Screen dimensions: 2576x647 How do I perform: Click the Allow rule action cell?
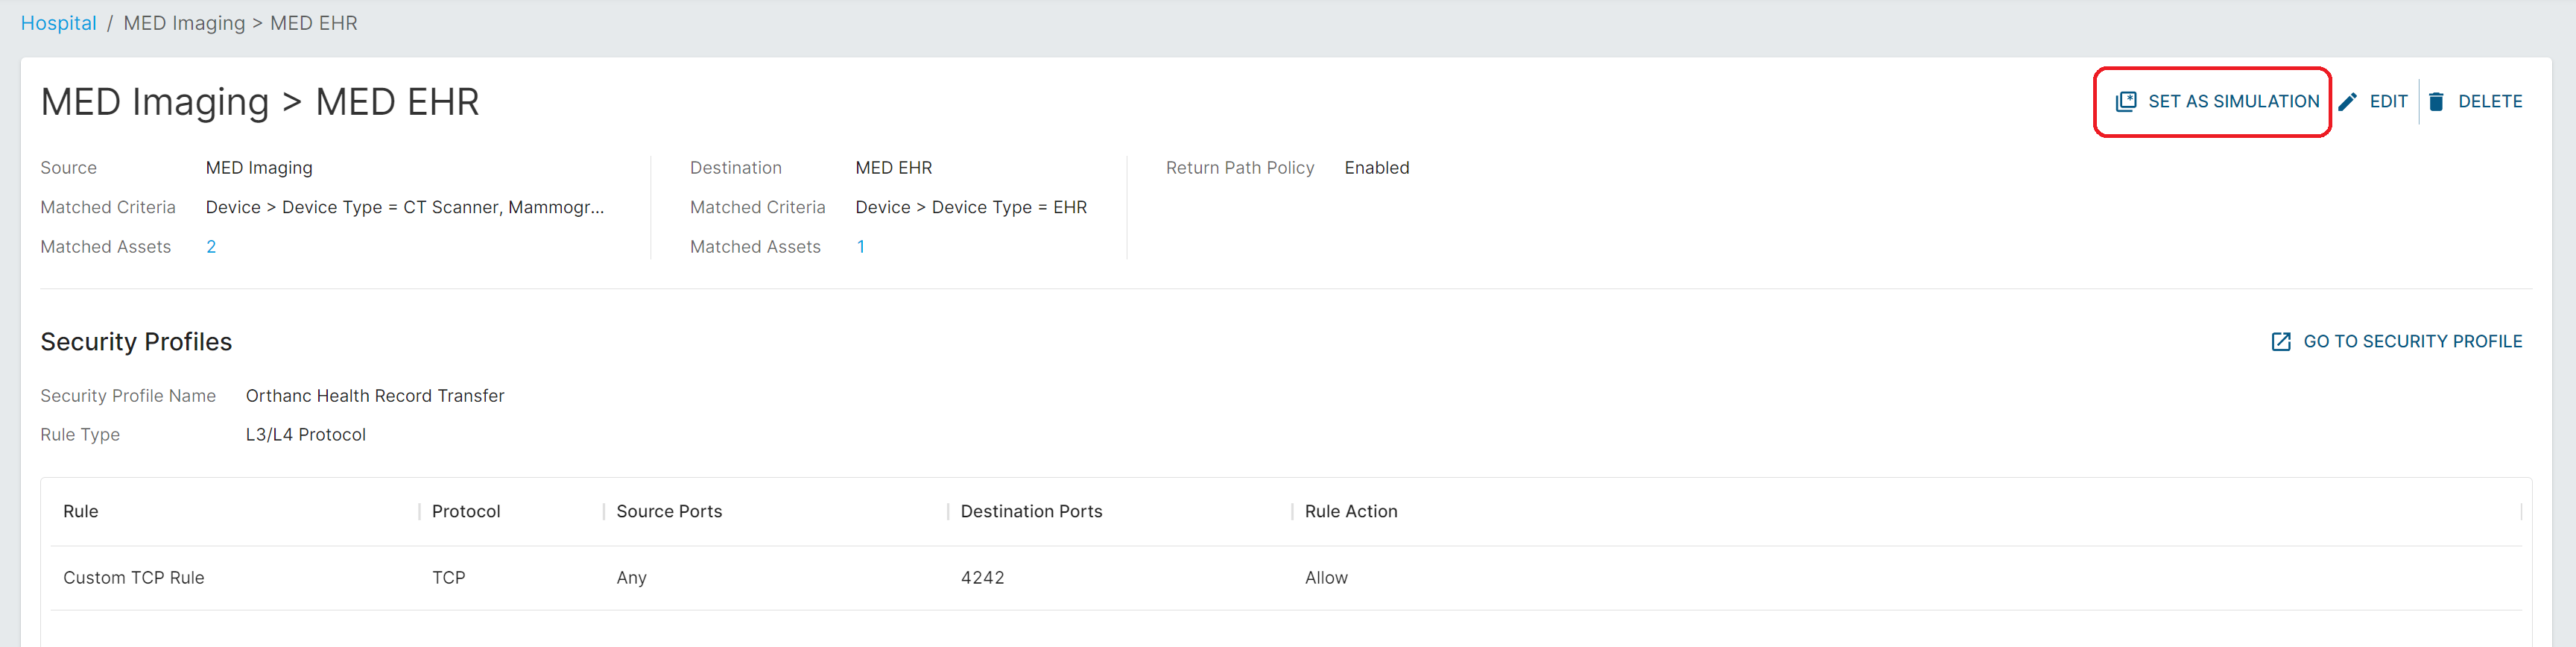click(x=1326, y=578)
